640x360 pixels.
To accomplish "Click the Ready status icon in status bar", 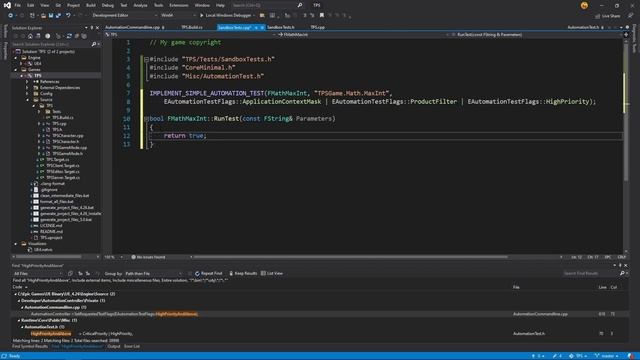I will coord(4,356).
